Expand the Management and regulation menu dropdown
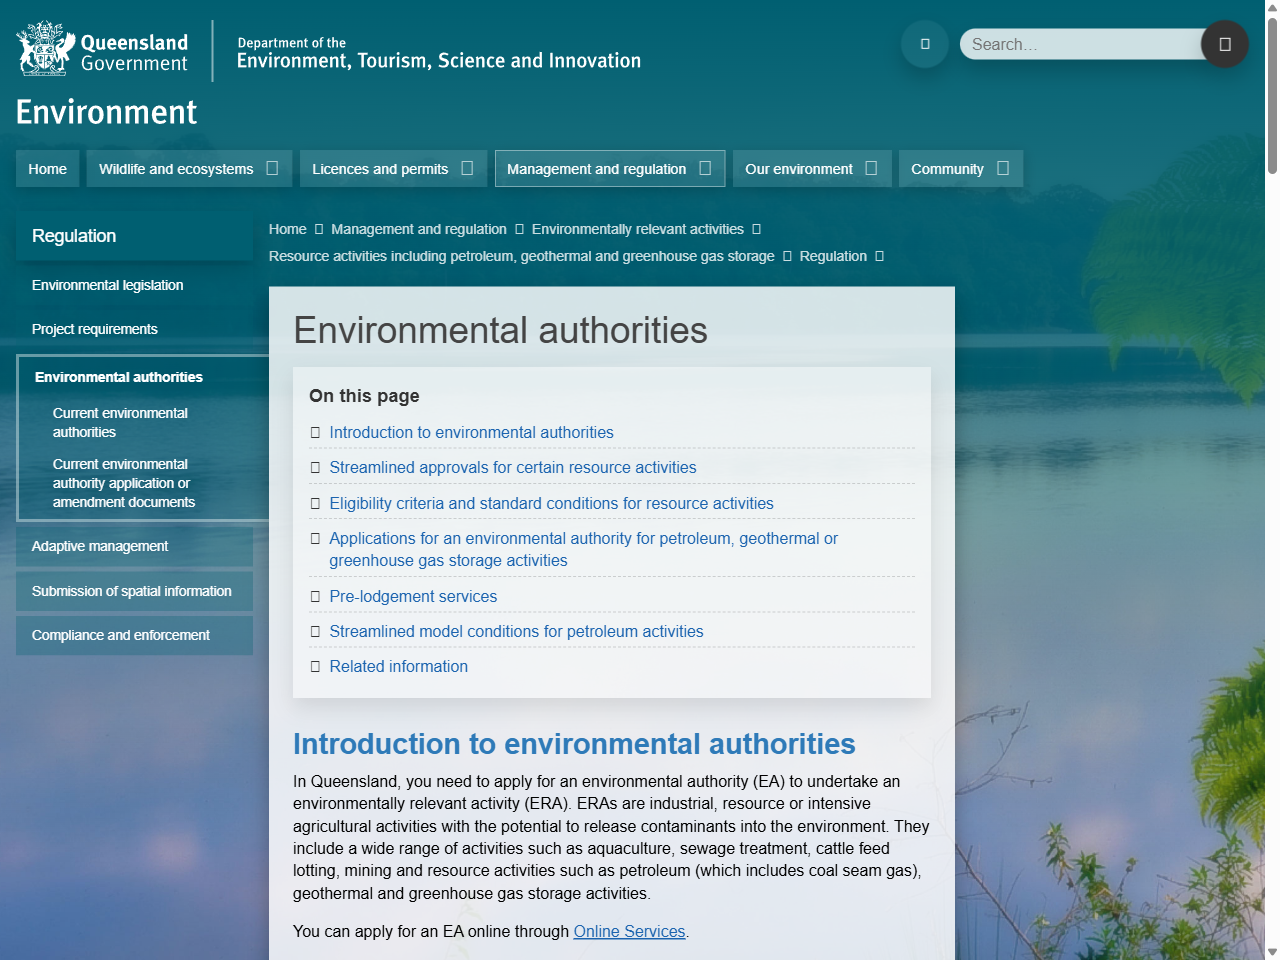The image size is (1280, 960). pyautogui.click(x=706, y=168)
